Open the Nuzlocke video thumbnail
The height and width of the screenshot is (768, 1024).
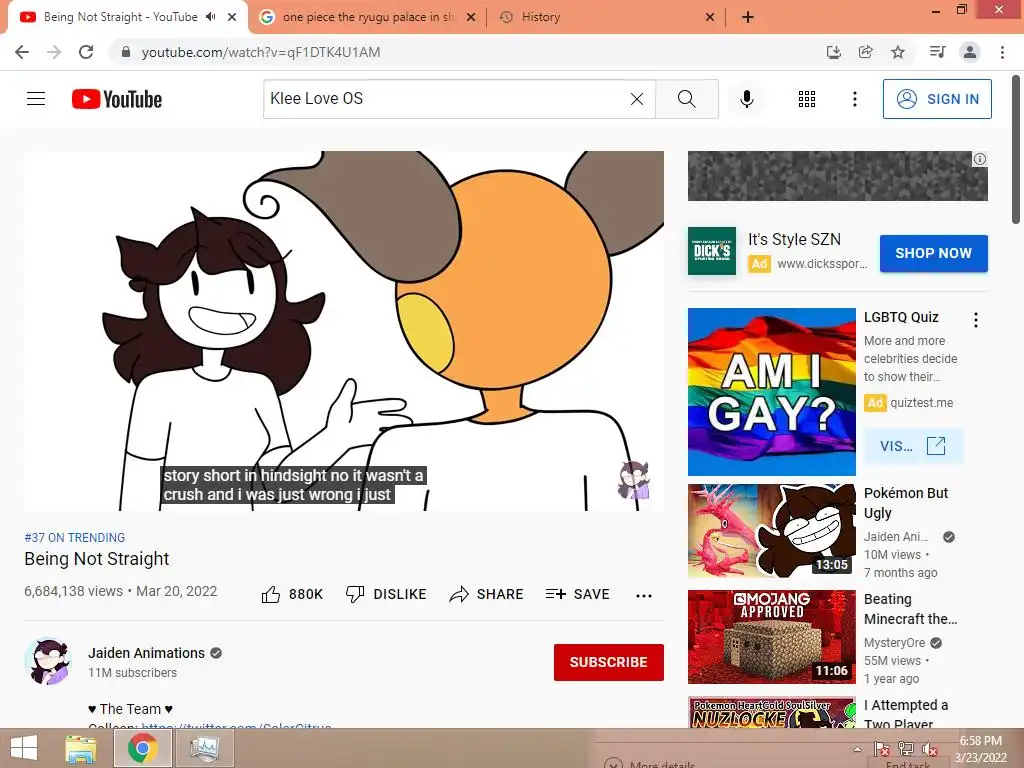click(x=771, y=712)
